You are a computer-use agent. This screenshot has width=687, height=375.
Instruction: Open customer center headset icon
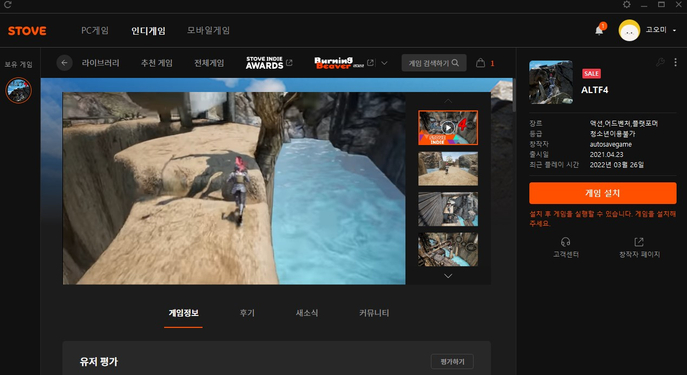coord(566,242)
